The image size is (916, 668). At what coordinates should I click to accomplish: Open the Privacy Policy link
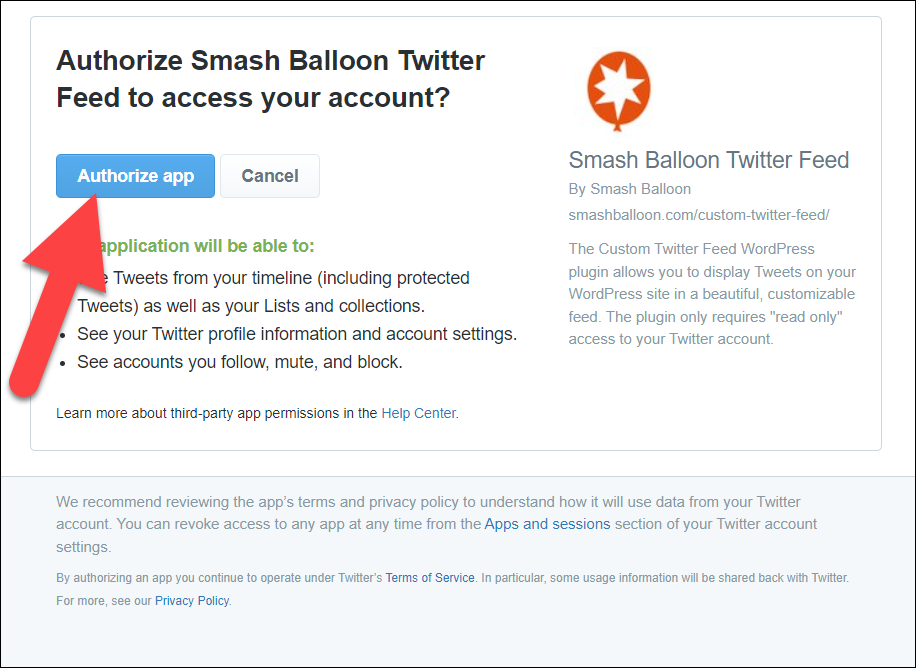click(x=192, y=601)
